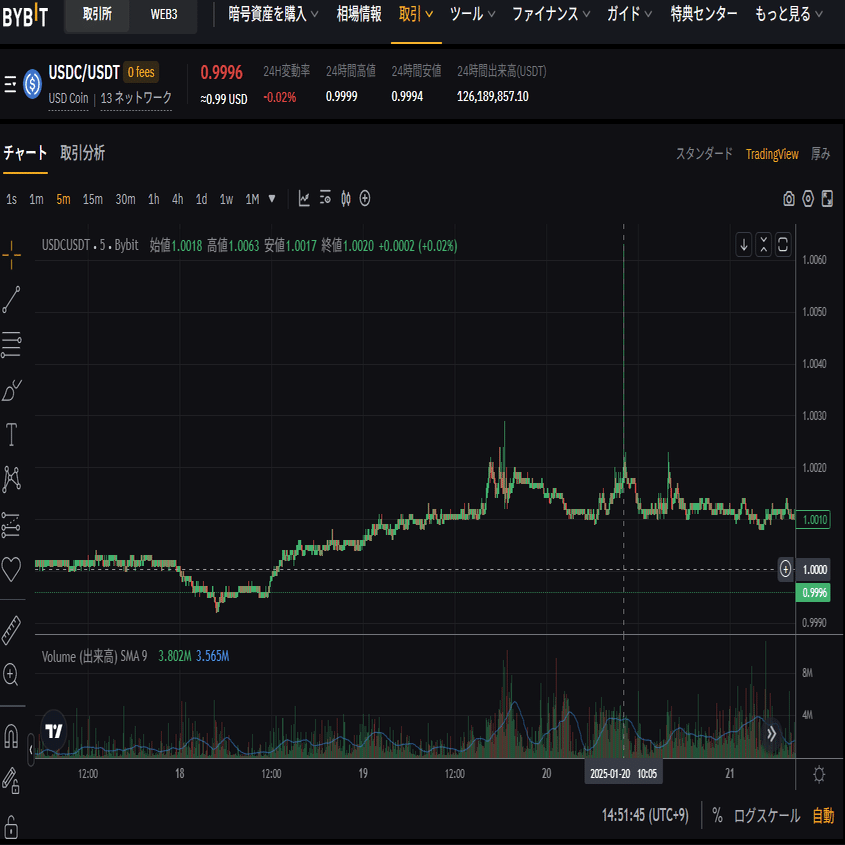Open the indicators settings icon in toolbar
Screen dimensions: 845x845
(325, 198)
